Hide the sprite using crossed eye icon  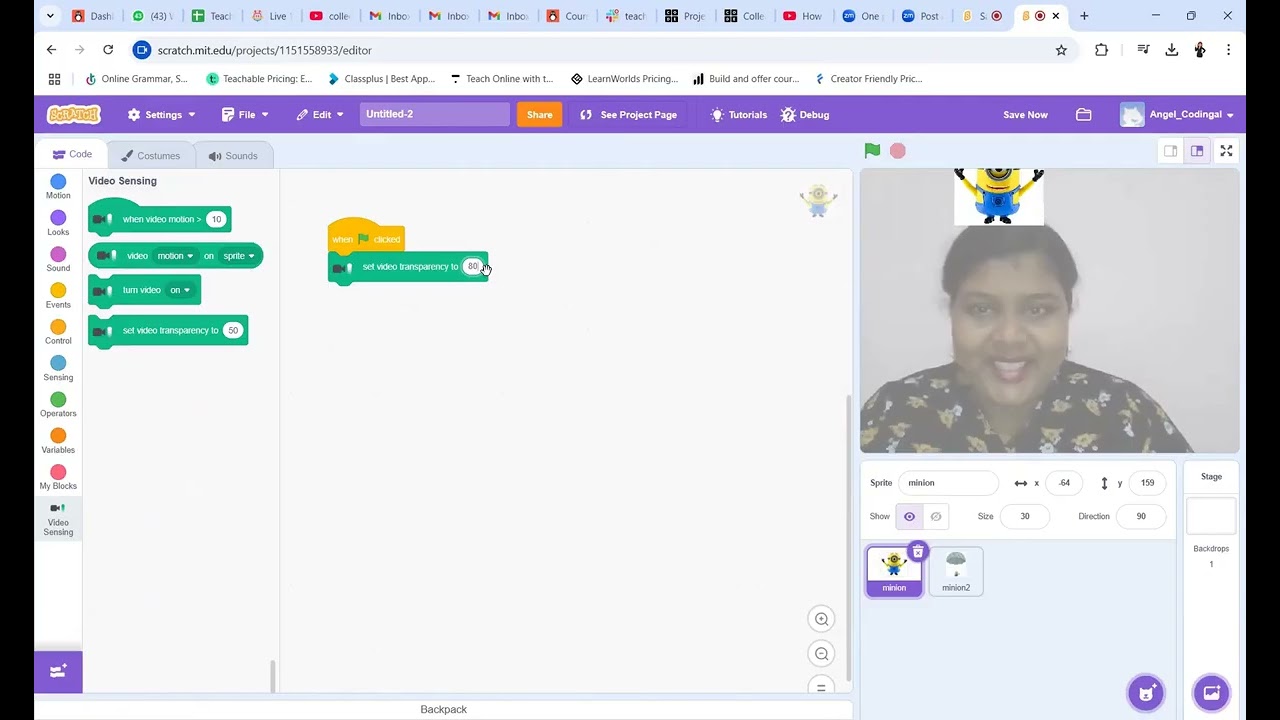(x=935, y=516)
